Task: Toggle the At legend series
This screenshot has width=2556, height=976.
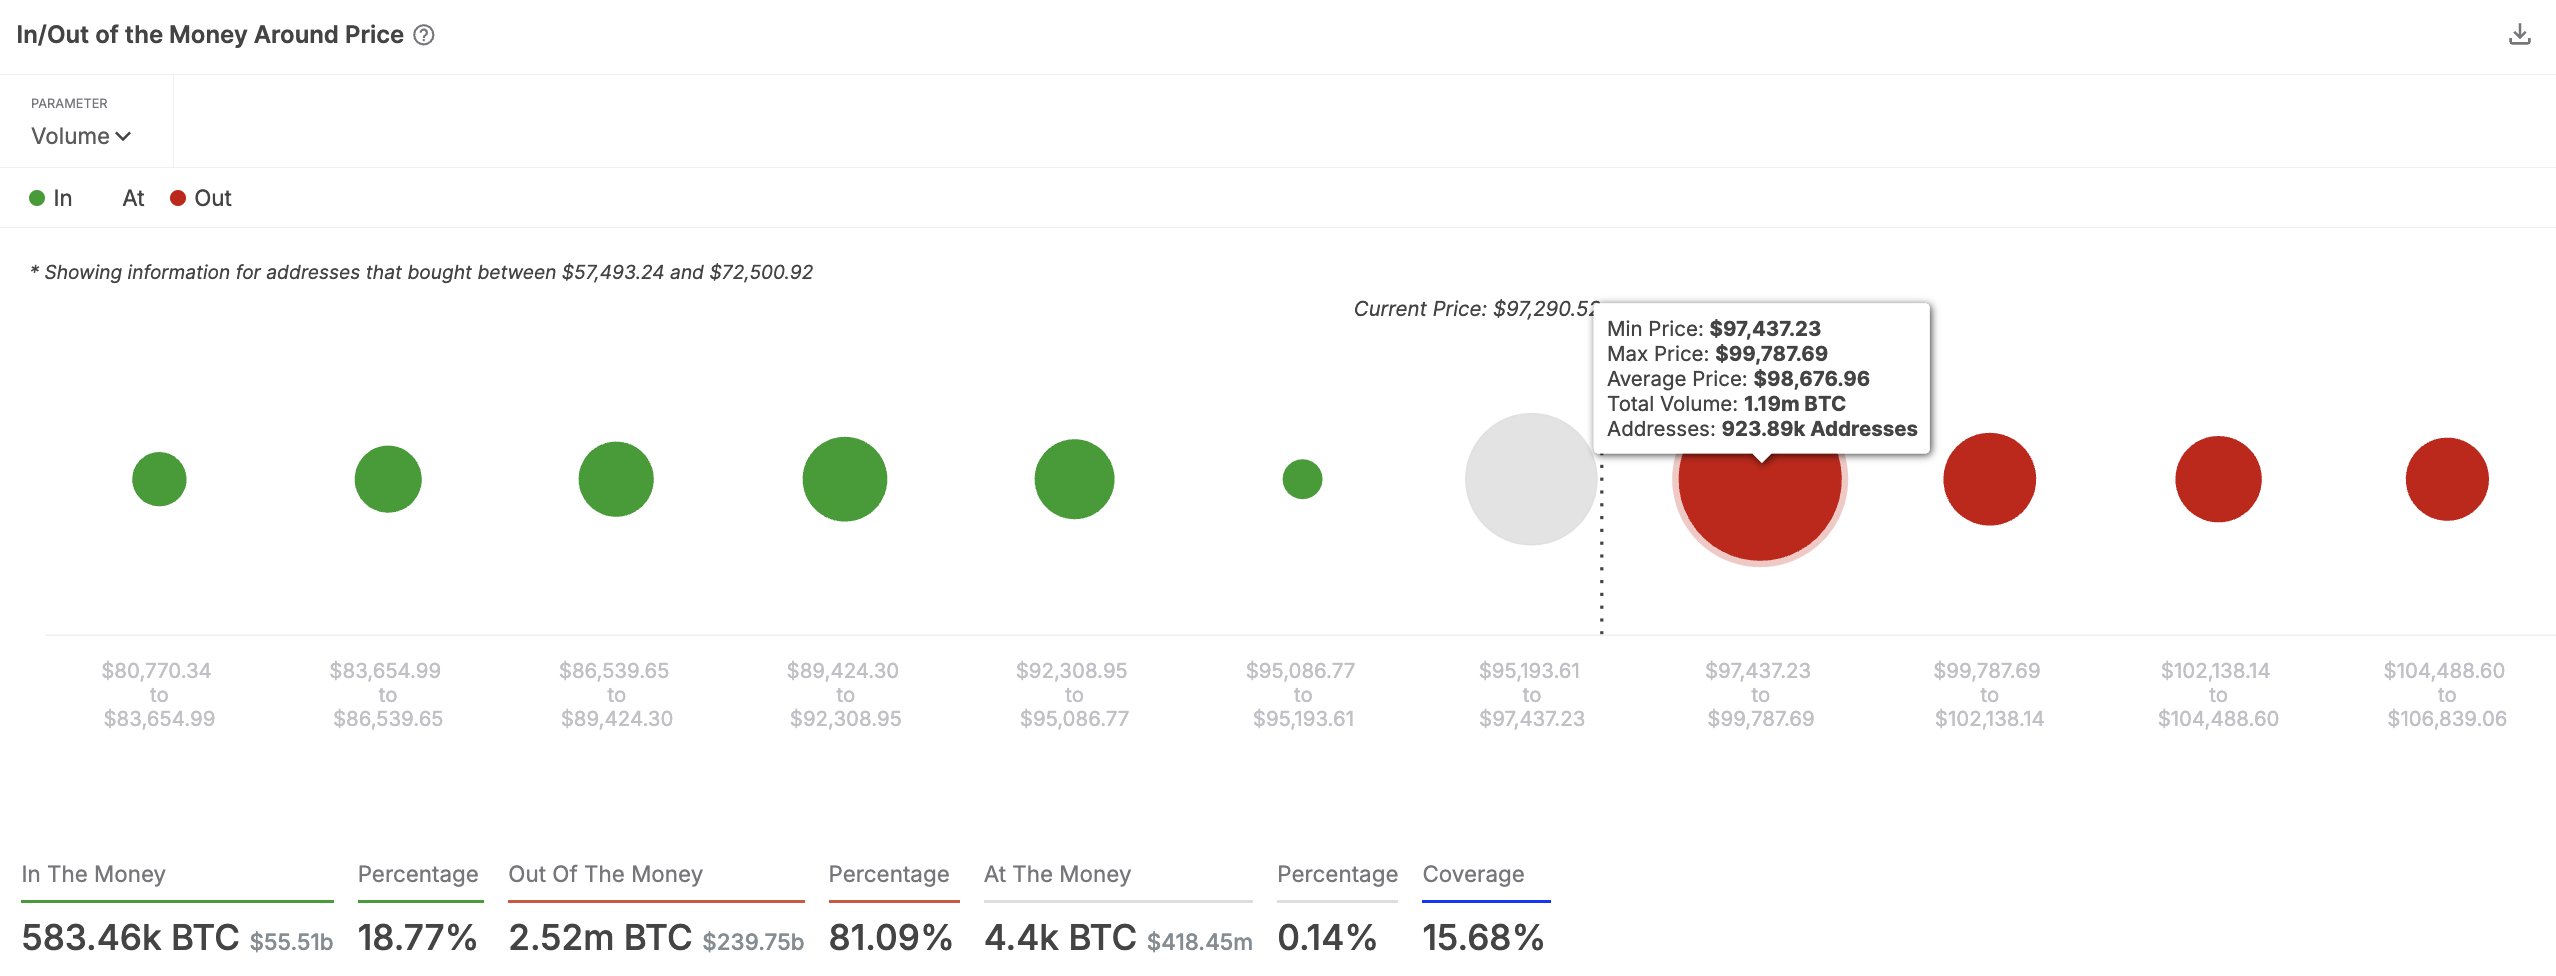Action: (x=132, y=198)
